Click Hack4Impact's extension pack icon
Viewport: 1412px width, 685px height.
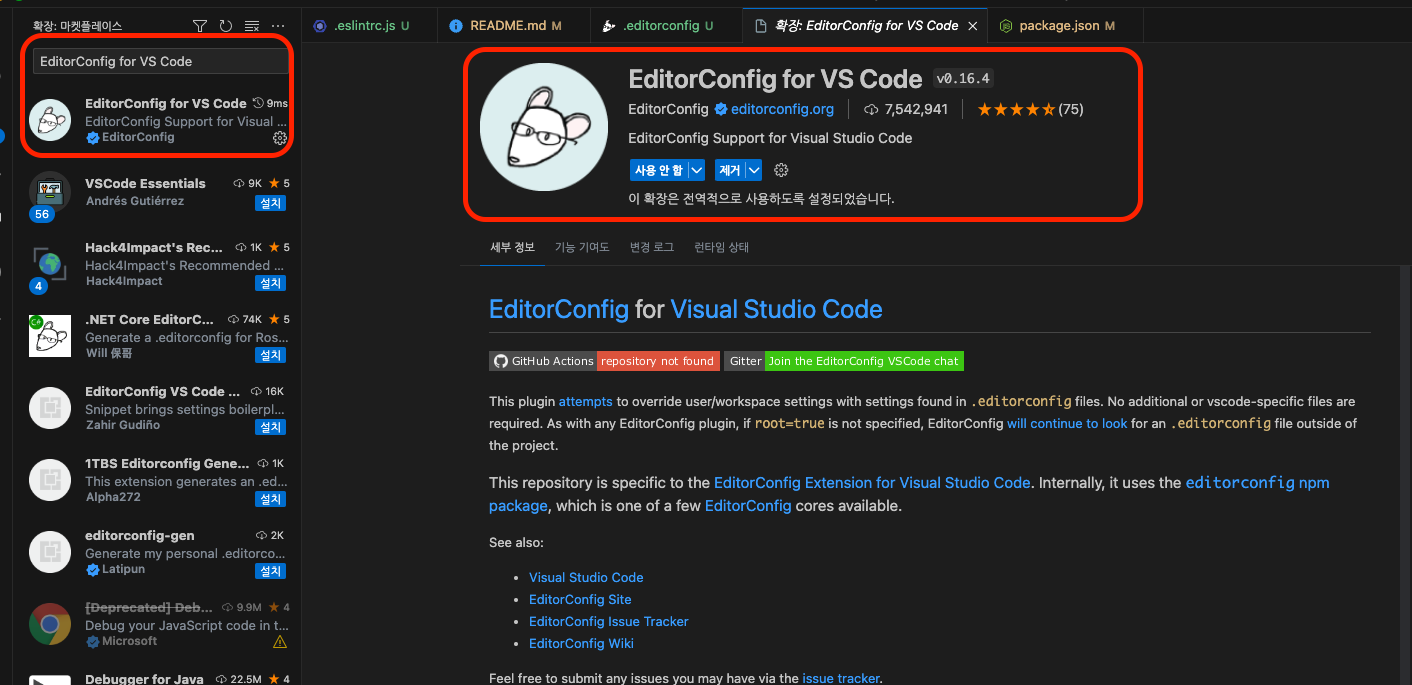click(49, 264)
